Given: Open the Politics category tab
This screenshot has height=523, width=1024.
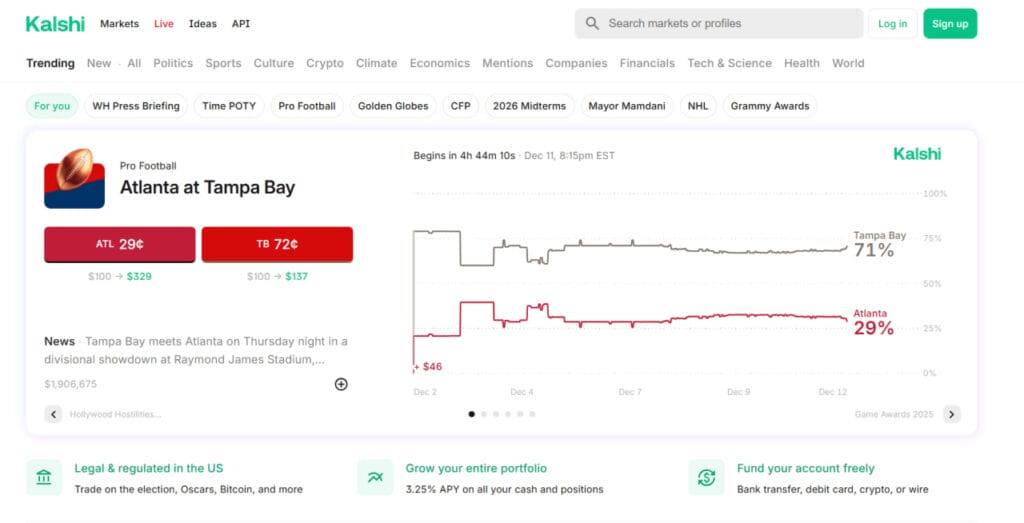Looking at the screenshot, I should 173,63.
